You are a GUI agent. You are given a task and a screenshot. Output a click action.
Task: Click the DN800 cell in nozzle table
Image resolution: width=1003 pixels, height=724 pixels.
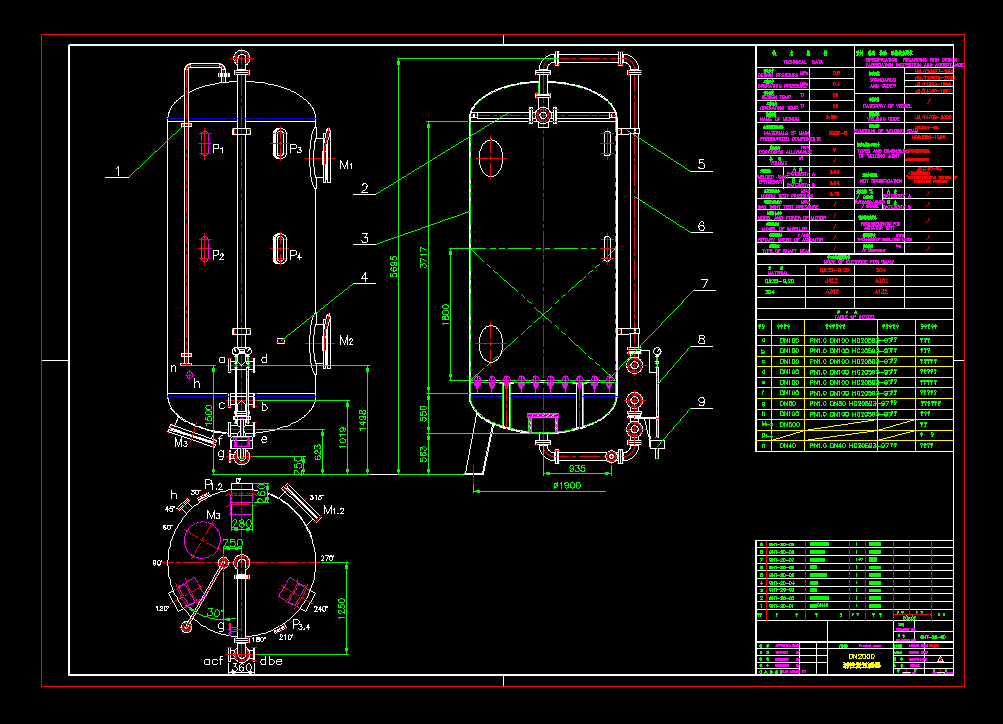(789, 425)
